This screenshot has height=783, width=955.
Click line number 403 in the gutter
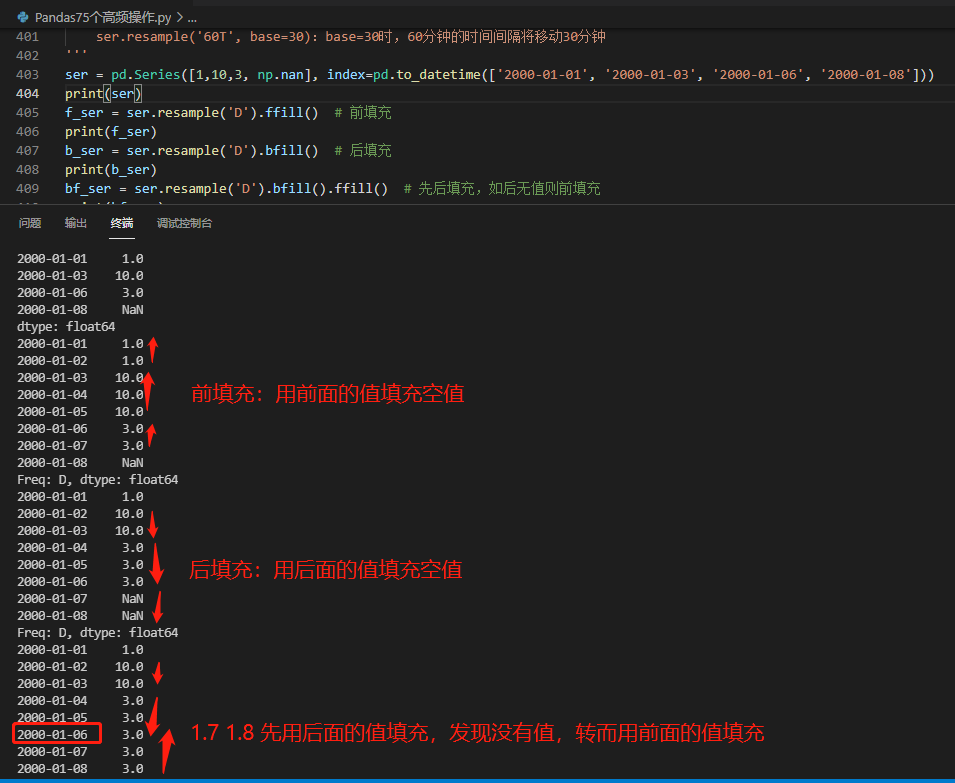27,74
